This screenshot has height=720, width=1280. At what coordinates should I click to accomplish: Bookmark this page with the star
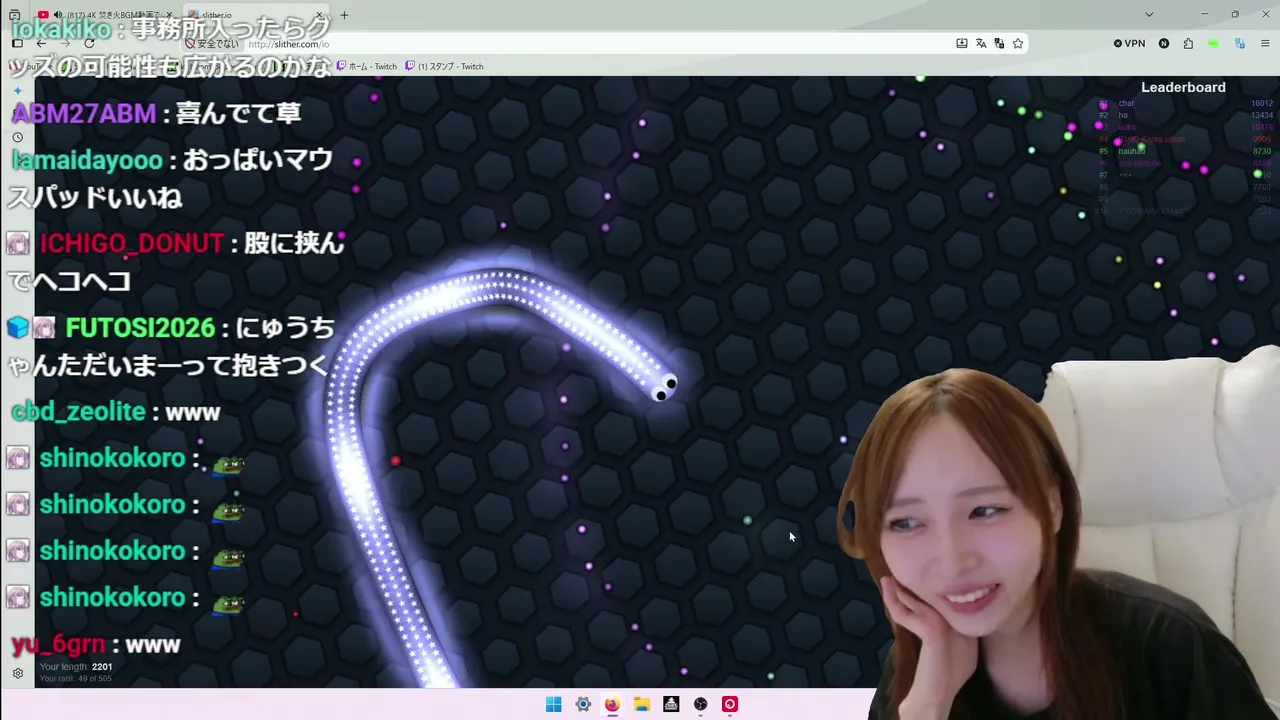pyautogui.click(x=1018, y=44)
